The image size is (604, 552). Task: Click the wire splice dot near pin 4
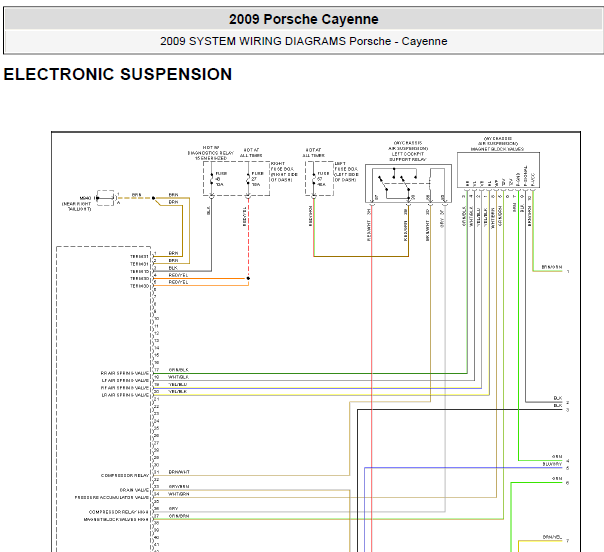click(248, 278)
